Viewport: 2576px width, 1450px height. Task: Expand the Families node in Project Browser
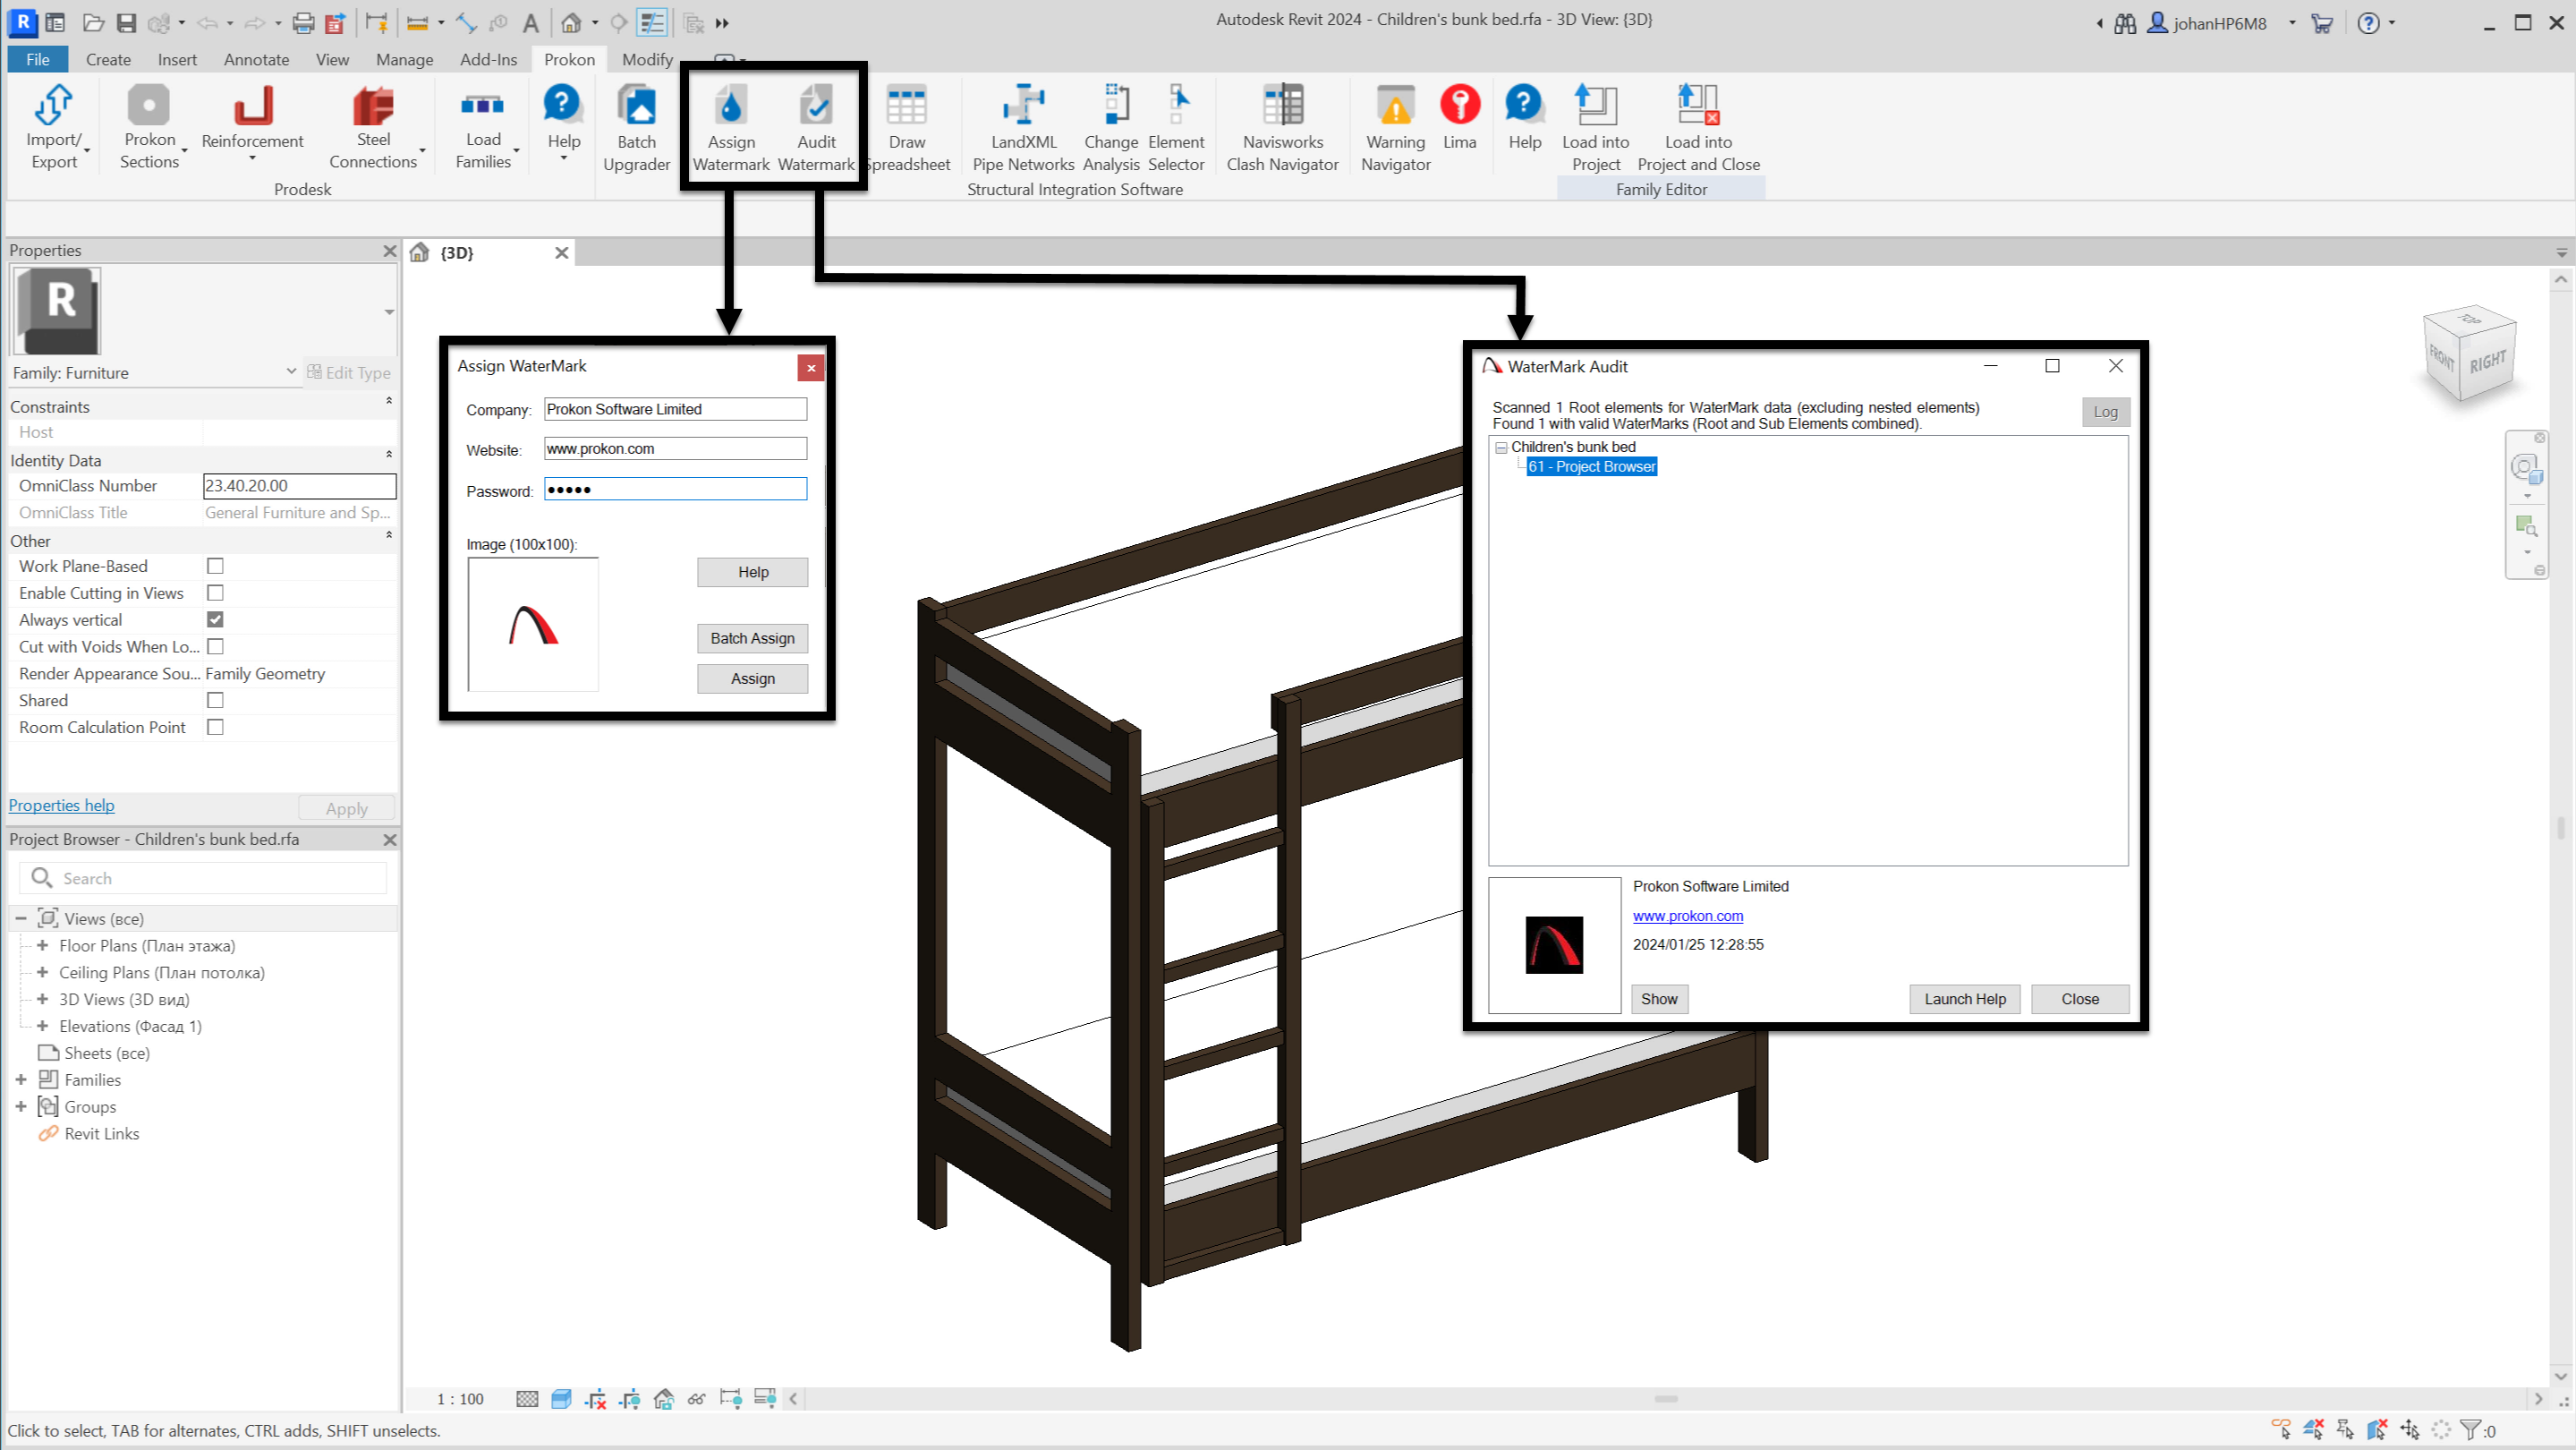point(21,1079)
